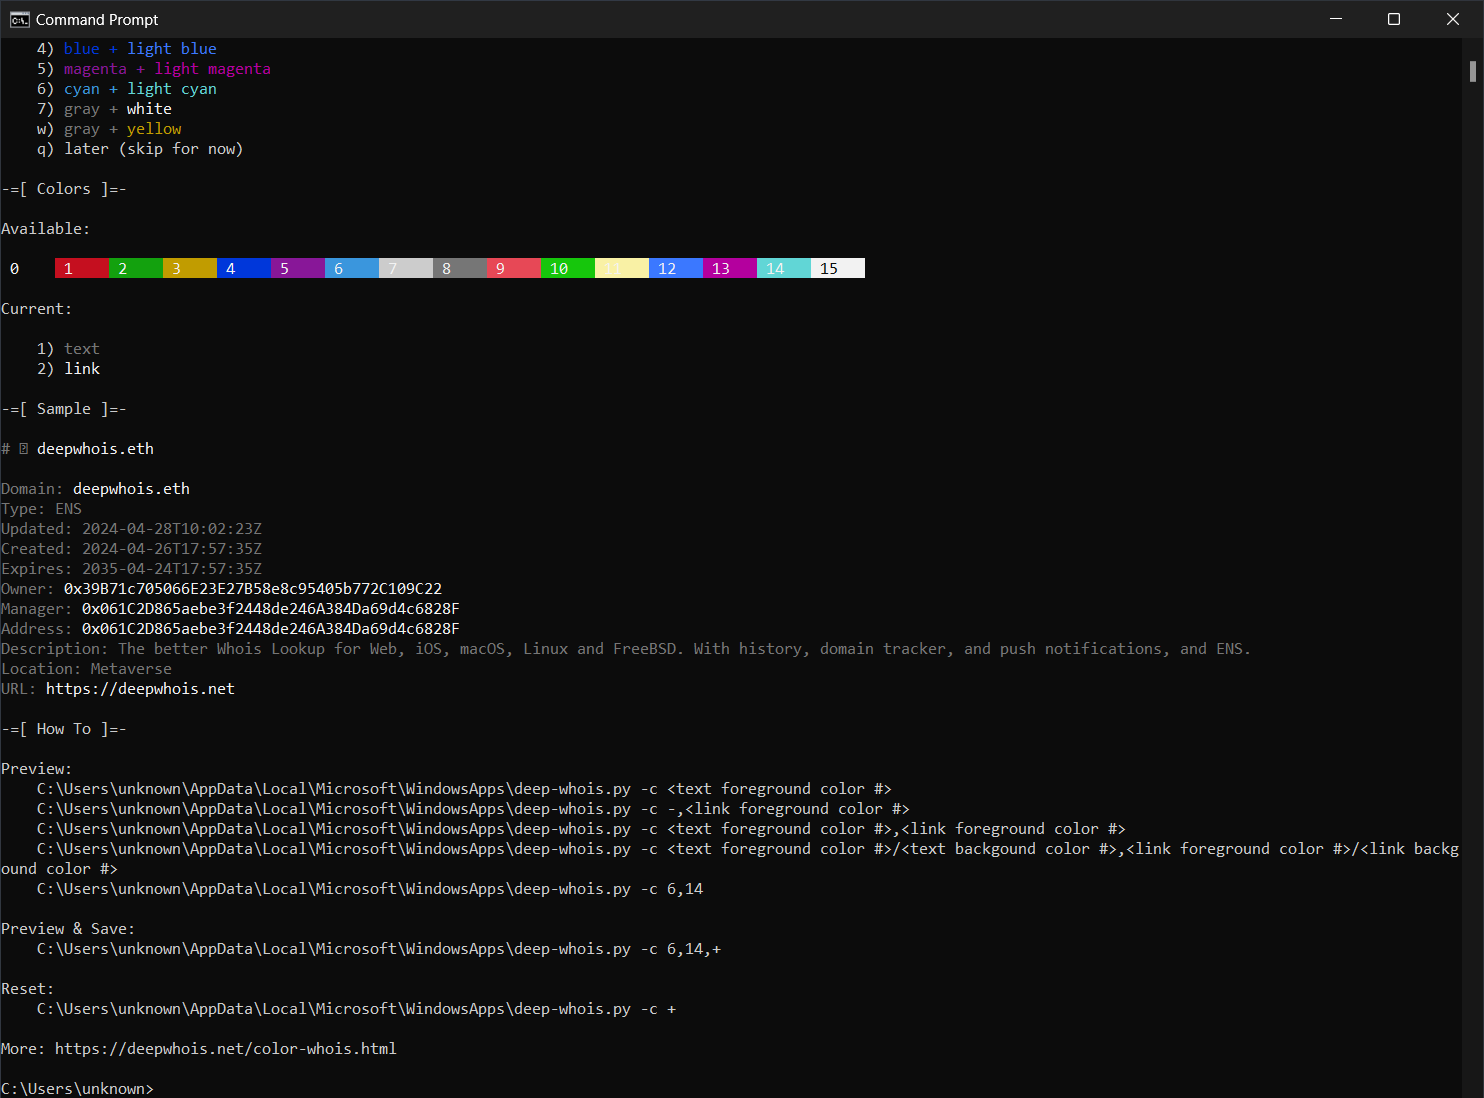Select red color swatch number 1
This screenshot has width=1484, height=1098.
(x=81, y=268)
